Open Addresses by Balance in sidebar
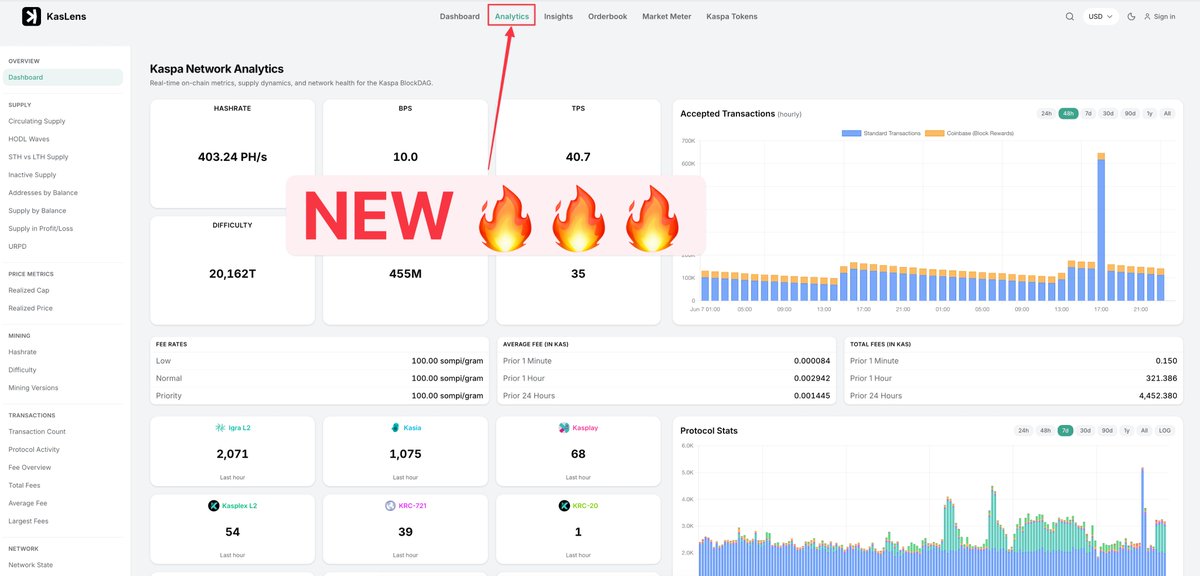Image resolution: width=1200 pixels, height=576 pixels. tap(43, 192)
